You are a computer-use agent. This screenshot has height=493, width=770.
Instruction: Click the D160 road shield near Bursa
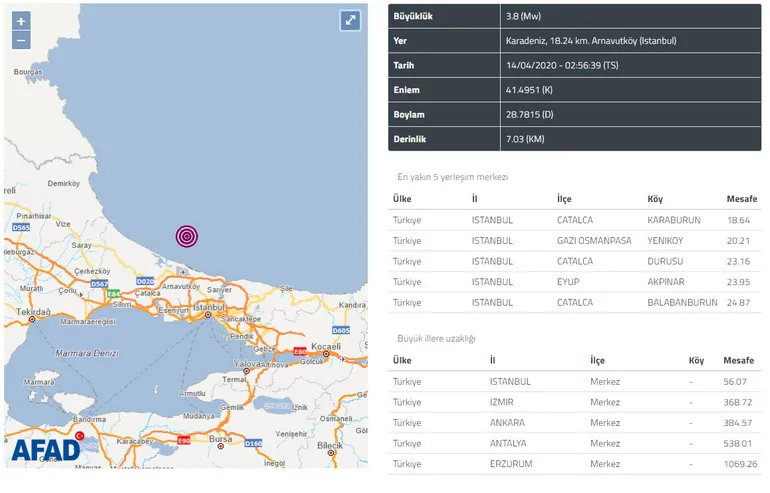click(x=254, y=443)
